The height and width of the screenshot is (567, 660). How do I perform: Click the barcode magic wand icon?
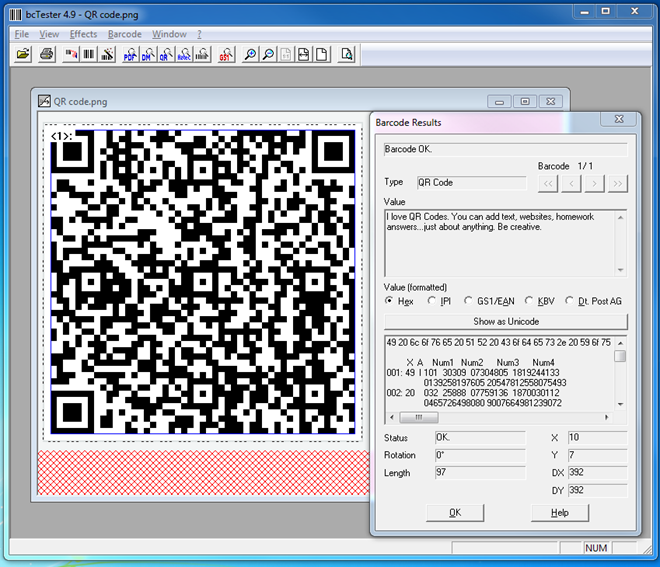click(x=107, y=54)
